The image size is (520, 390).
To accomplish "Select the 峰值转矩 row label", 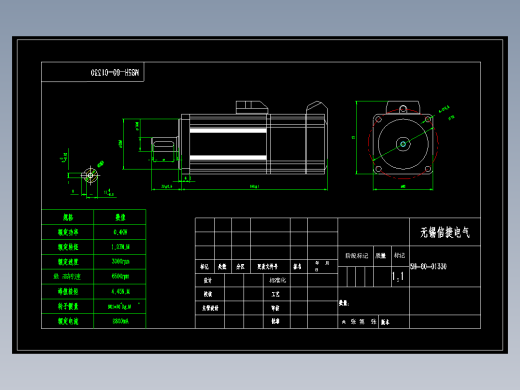I will click(x=68, y=291).
